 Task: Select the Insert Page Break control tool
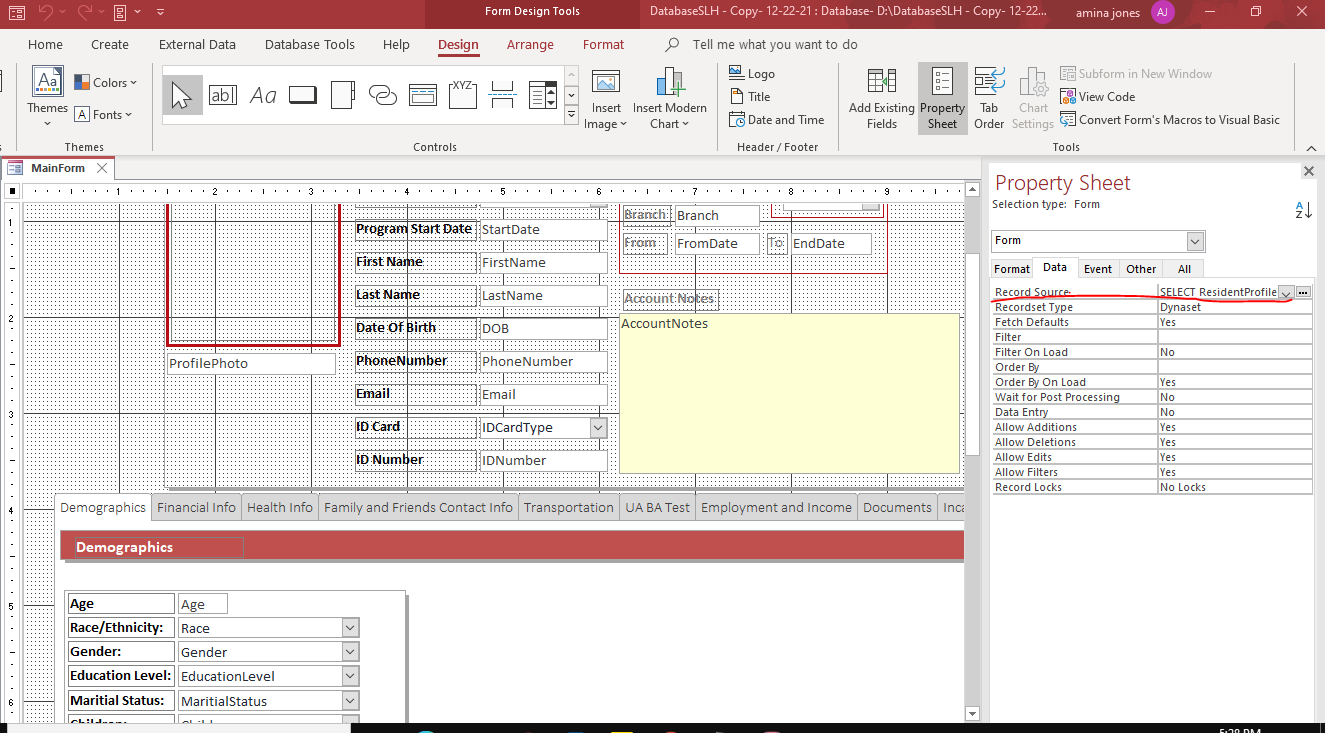tap(503, 95)
